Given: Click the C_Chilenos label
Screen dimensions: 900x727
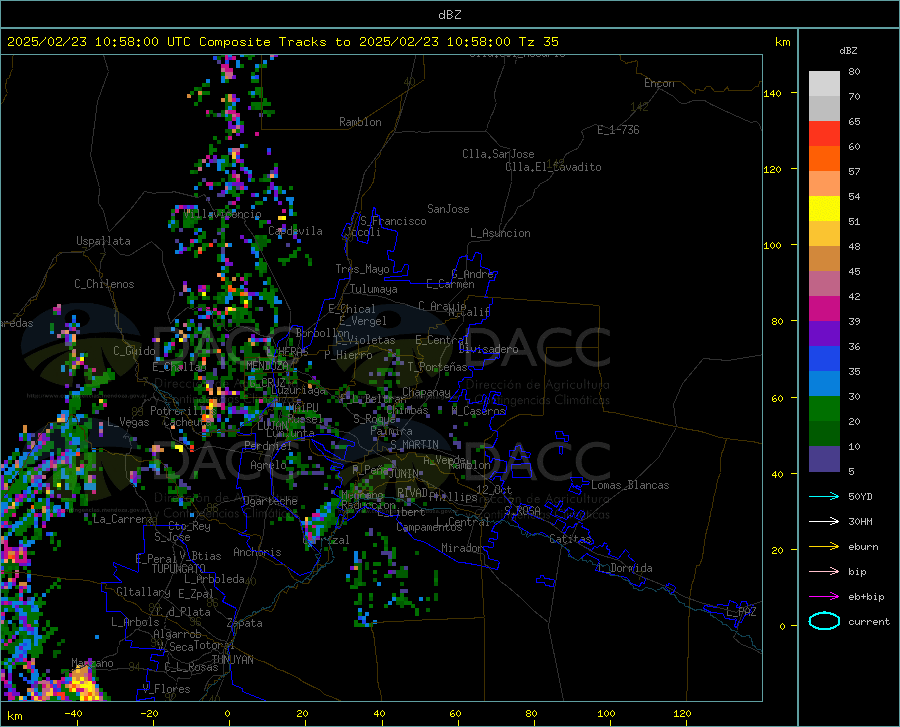Looking at the screenshot, I should [104, 284].
